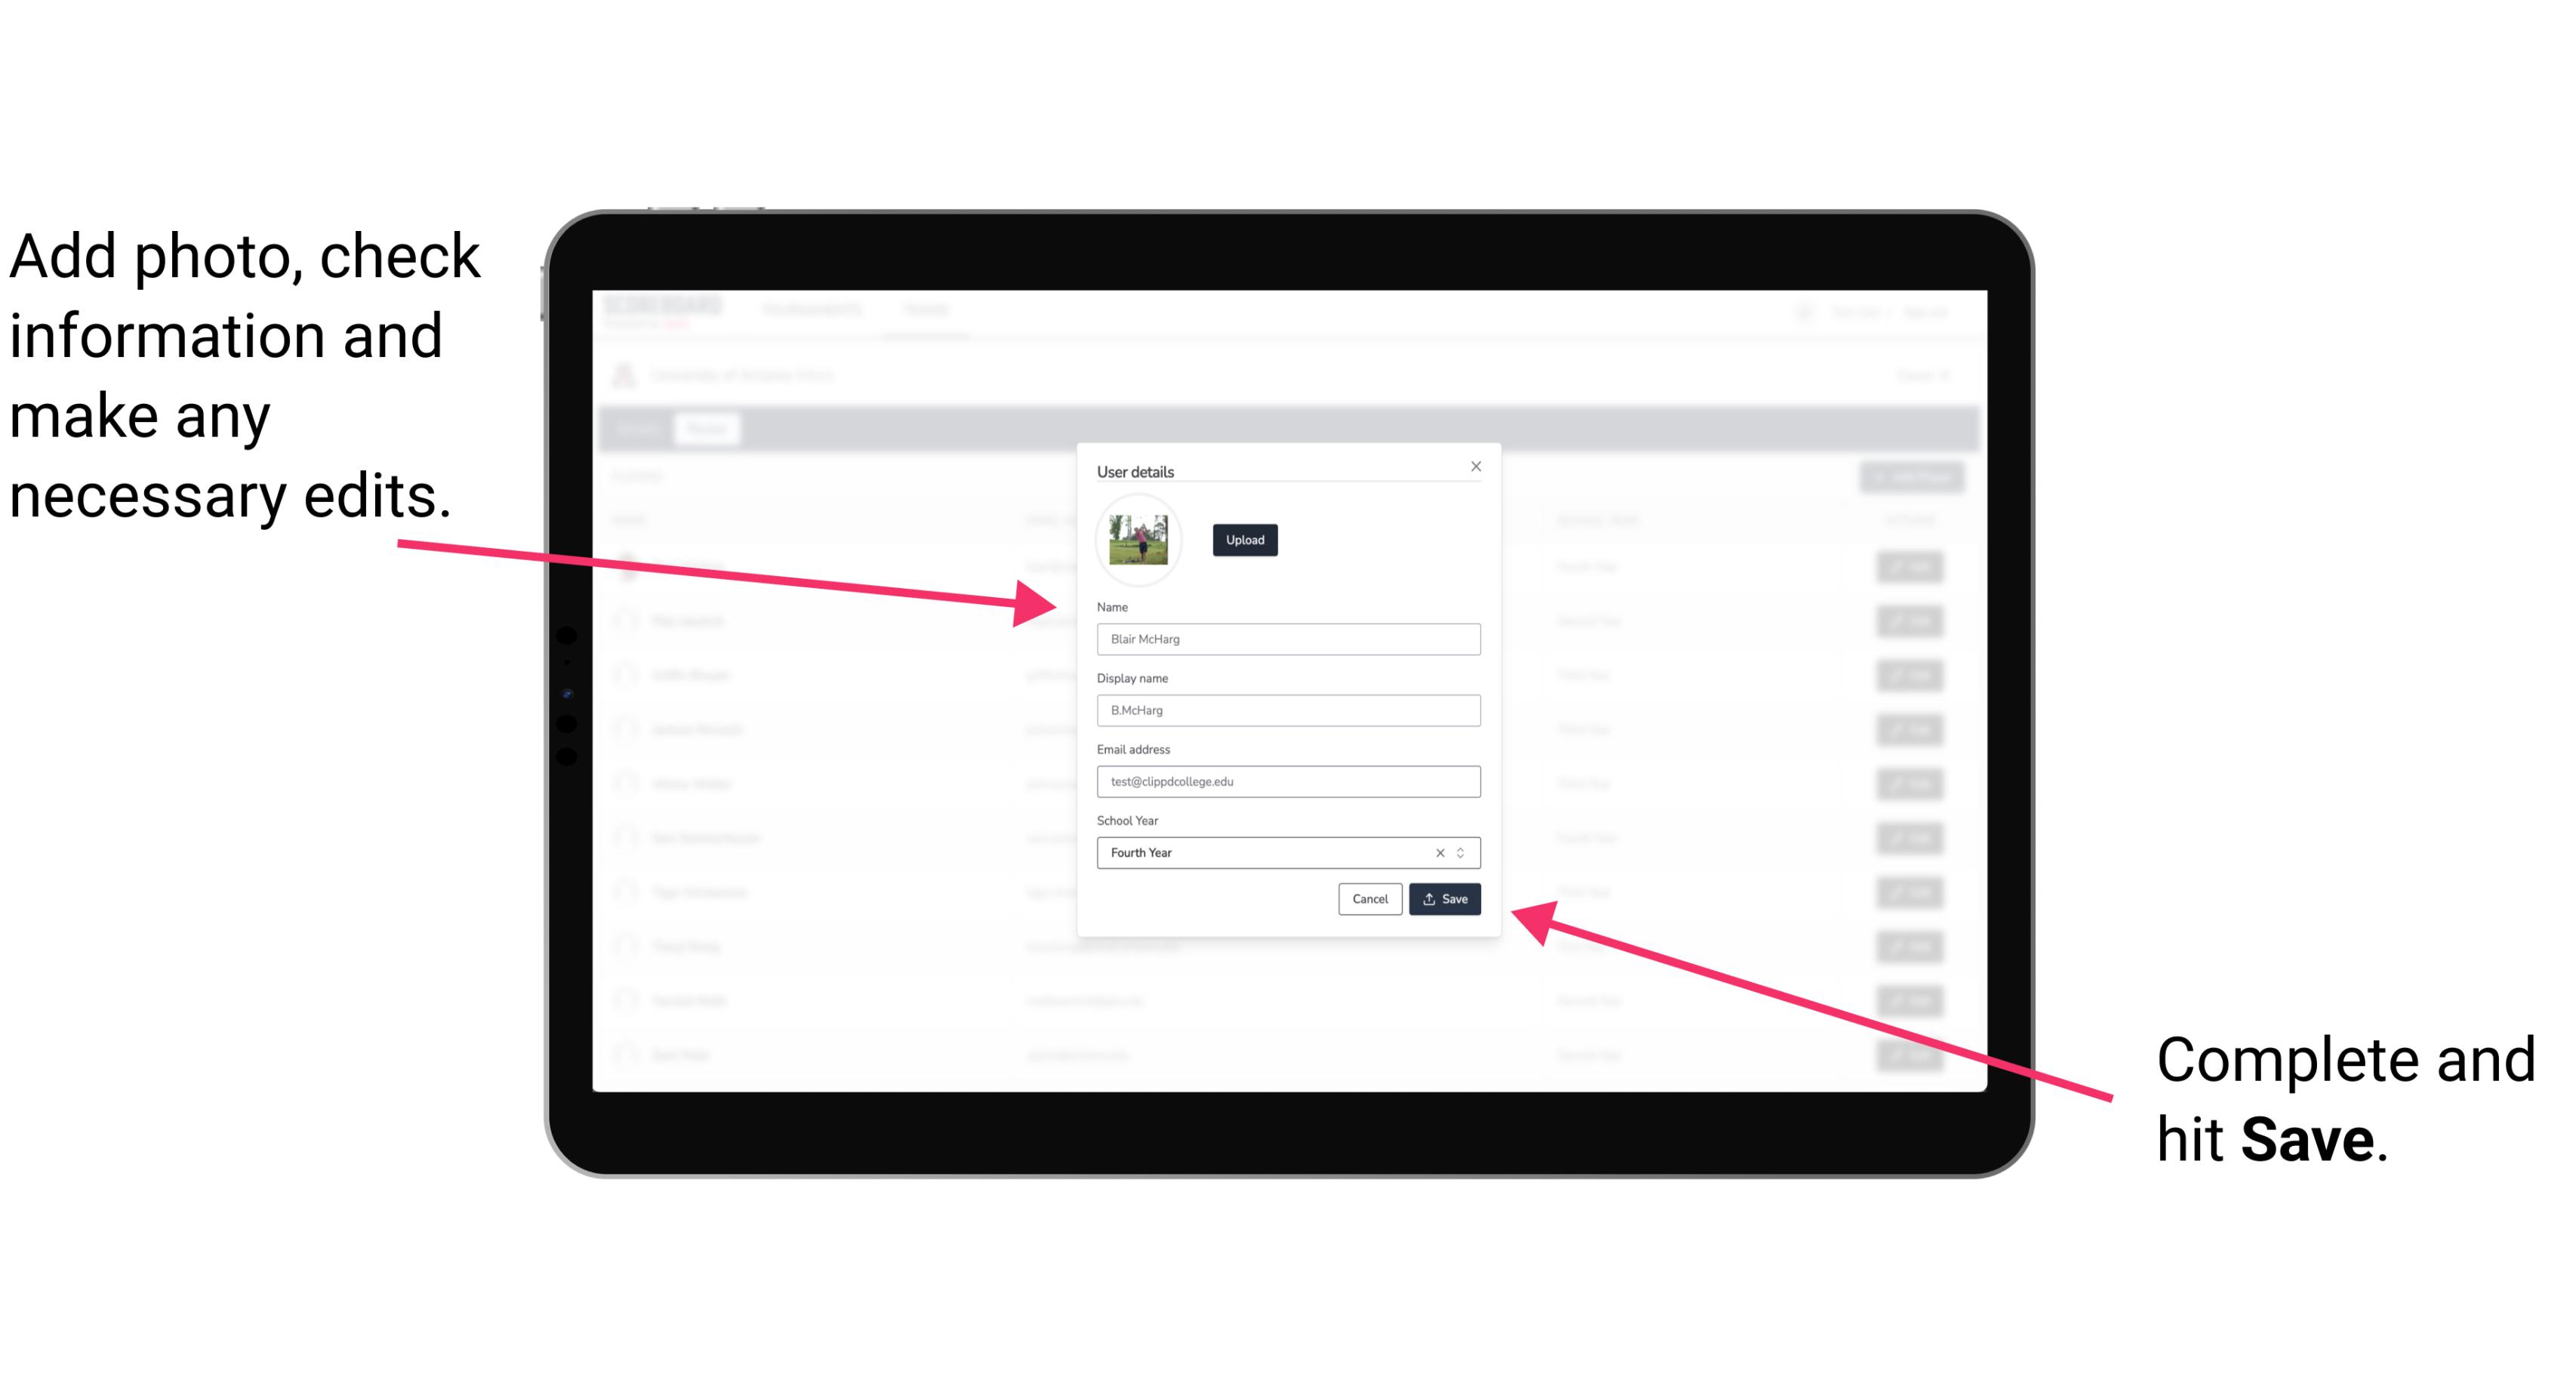Click the profile photo thumbnail

tap(1139, 540)
